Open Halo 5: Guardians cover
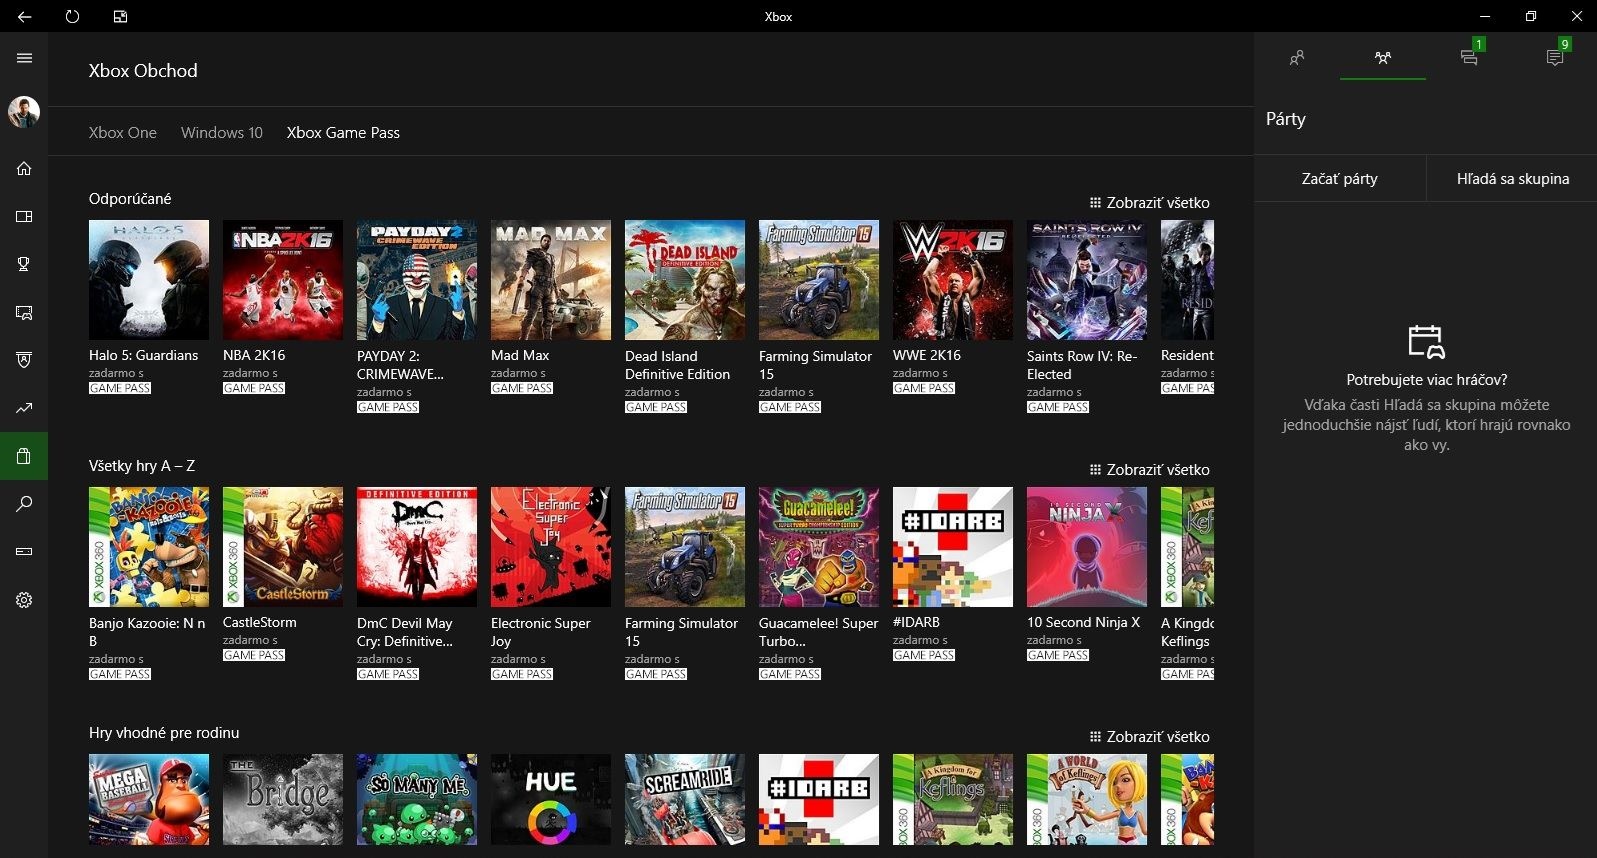The width and height of the screenshot is (1597, 858). 149,280
